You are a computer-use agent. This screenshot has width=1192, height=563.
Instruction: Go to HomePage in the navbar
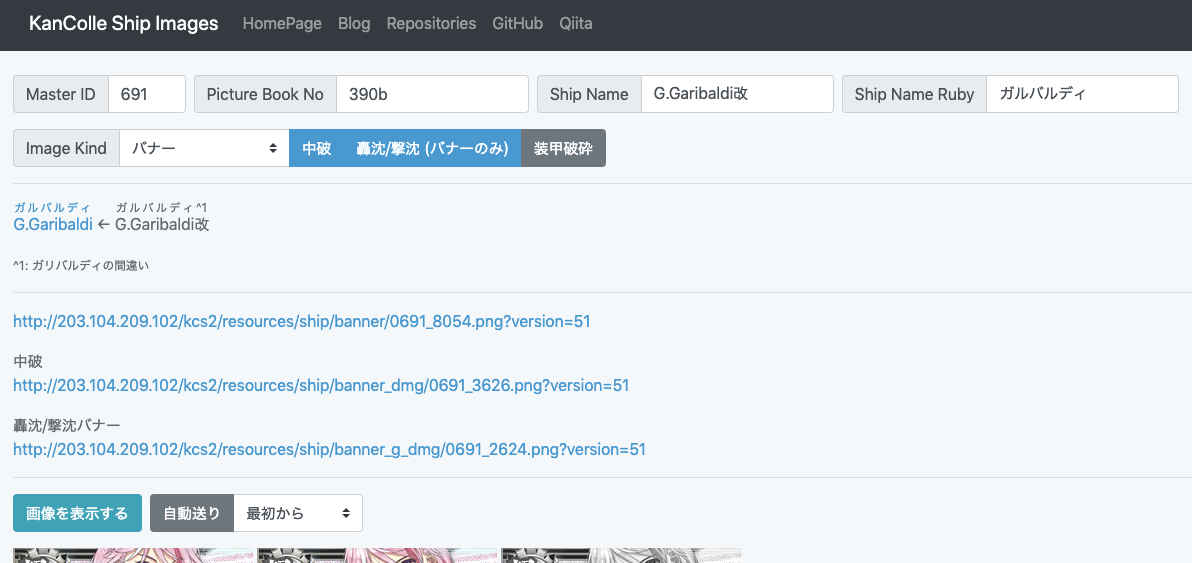click(282, 24)
